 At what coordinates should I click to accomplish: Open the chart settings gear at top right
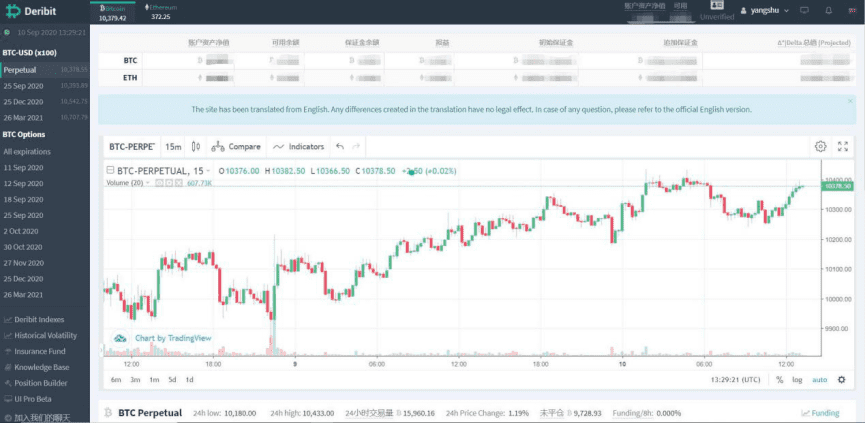[x=820, y=146]
